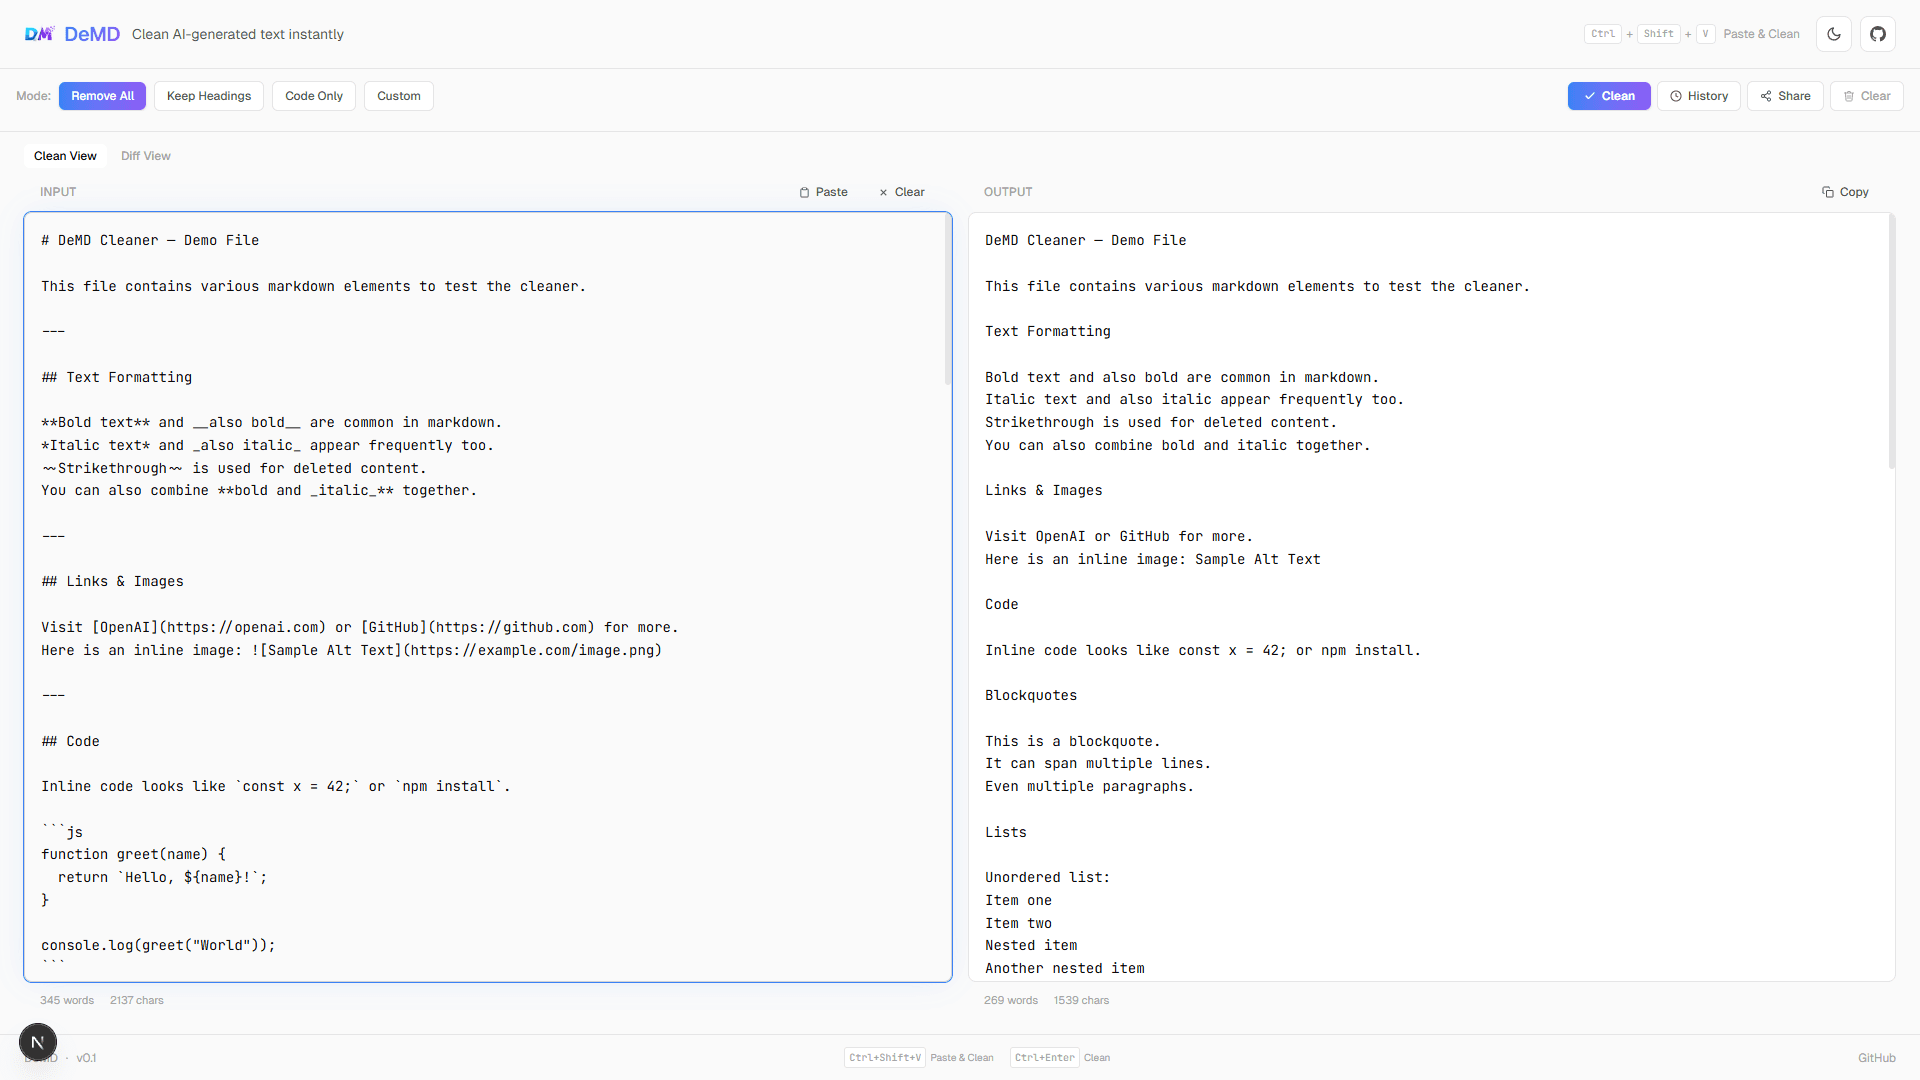1920x1080 pixels.
Task: Run the Clean action
Action: [x=1609, y=96]
